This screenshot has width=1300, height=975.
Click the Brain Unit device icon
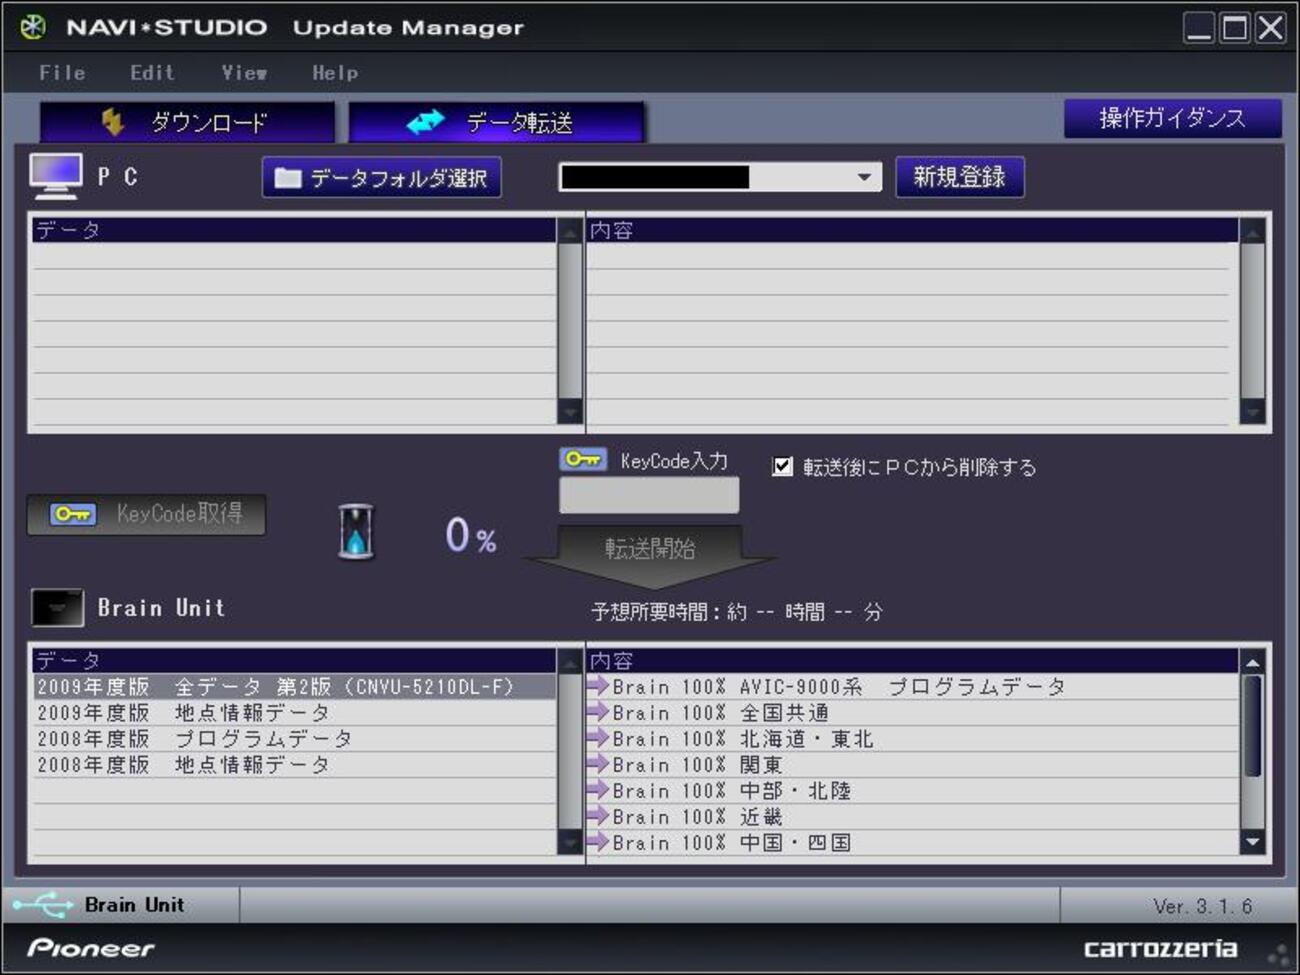pyautogui.click(x=57, y=607)
